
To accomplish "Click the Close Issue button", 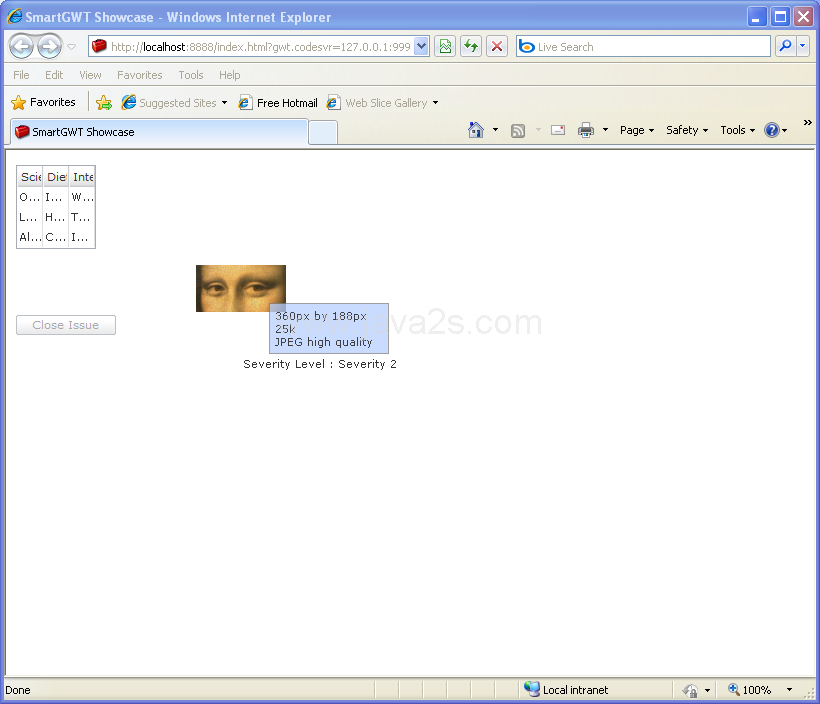I will [x=66, y=325].
